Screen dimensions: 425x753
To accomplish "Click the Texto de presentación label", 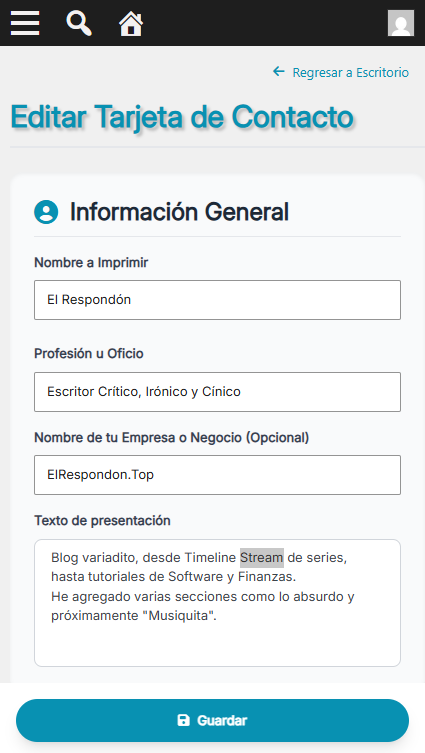I will tap(102, 521).
